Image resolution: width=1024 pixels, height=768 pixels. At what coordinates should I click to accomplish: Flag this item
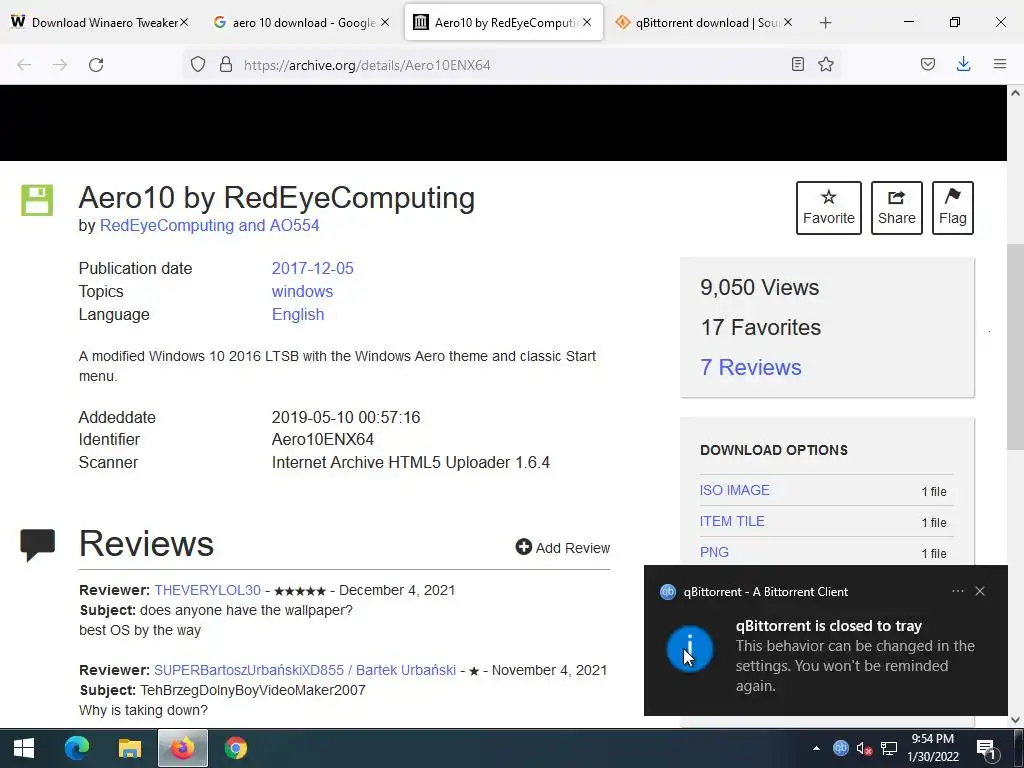[953, 208]
